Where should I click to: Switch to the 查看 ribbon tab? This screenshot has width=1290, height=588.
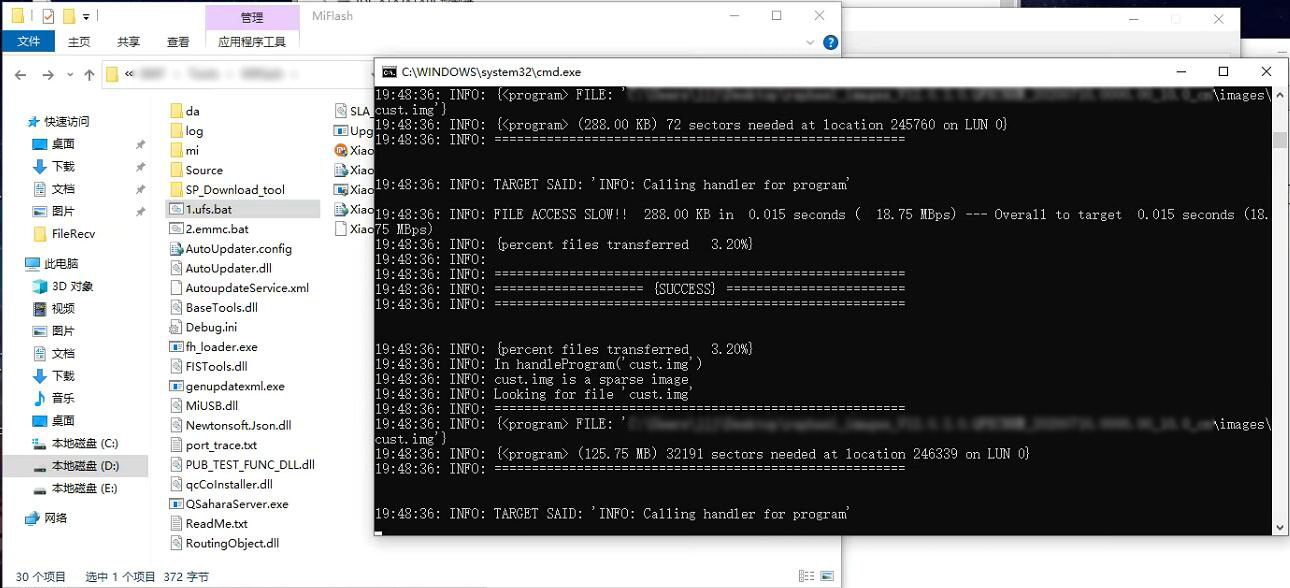click(178, 41)
